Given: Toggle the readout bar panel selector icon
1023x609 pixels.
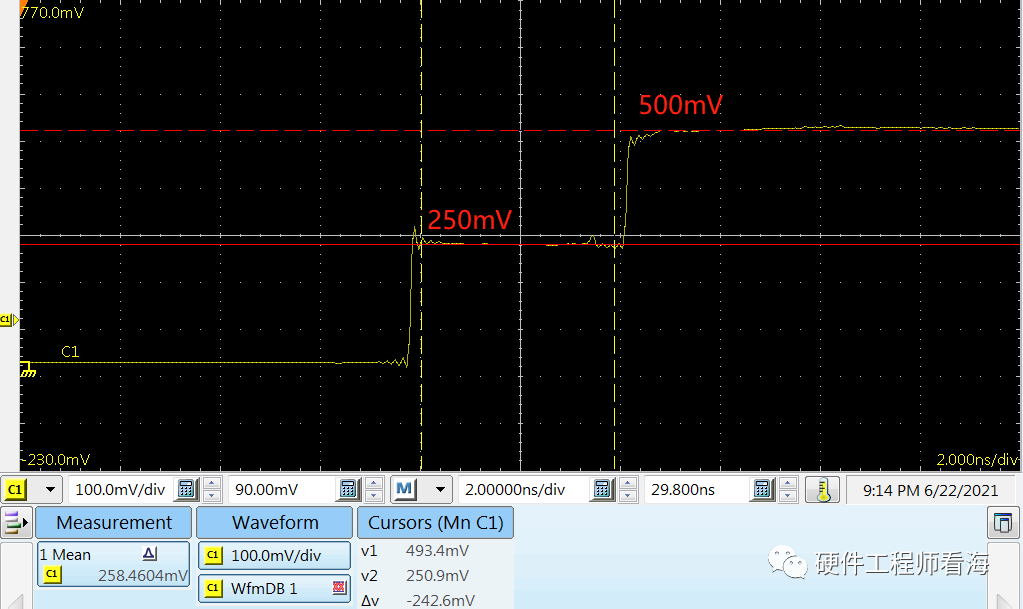Looking at the screenshot, I should point(16,523).
